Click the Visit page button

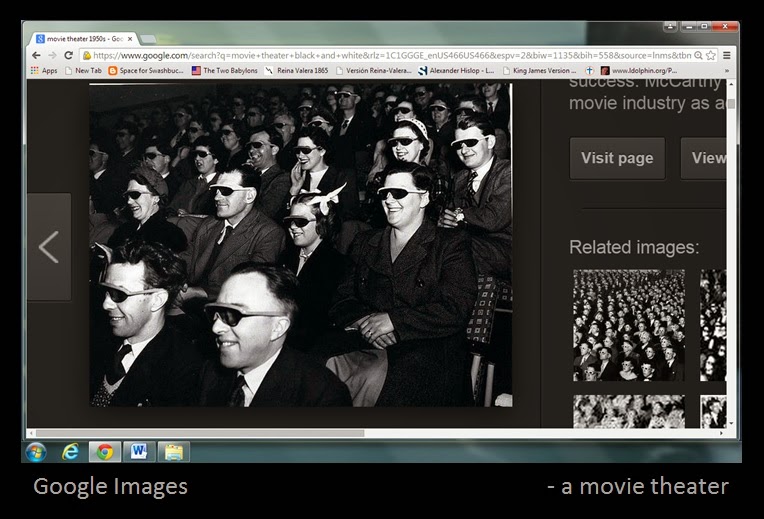click(x=617, y=158)
